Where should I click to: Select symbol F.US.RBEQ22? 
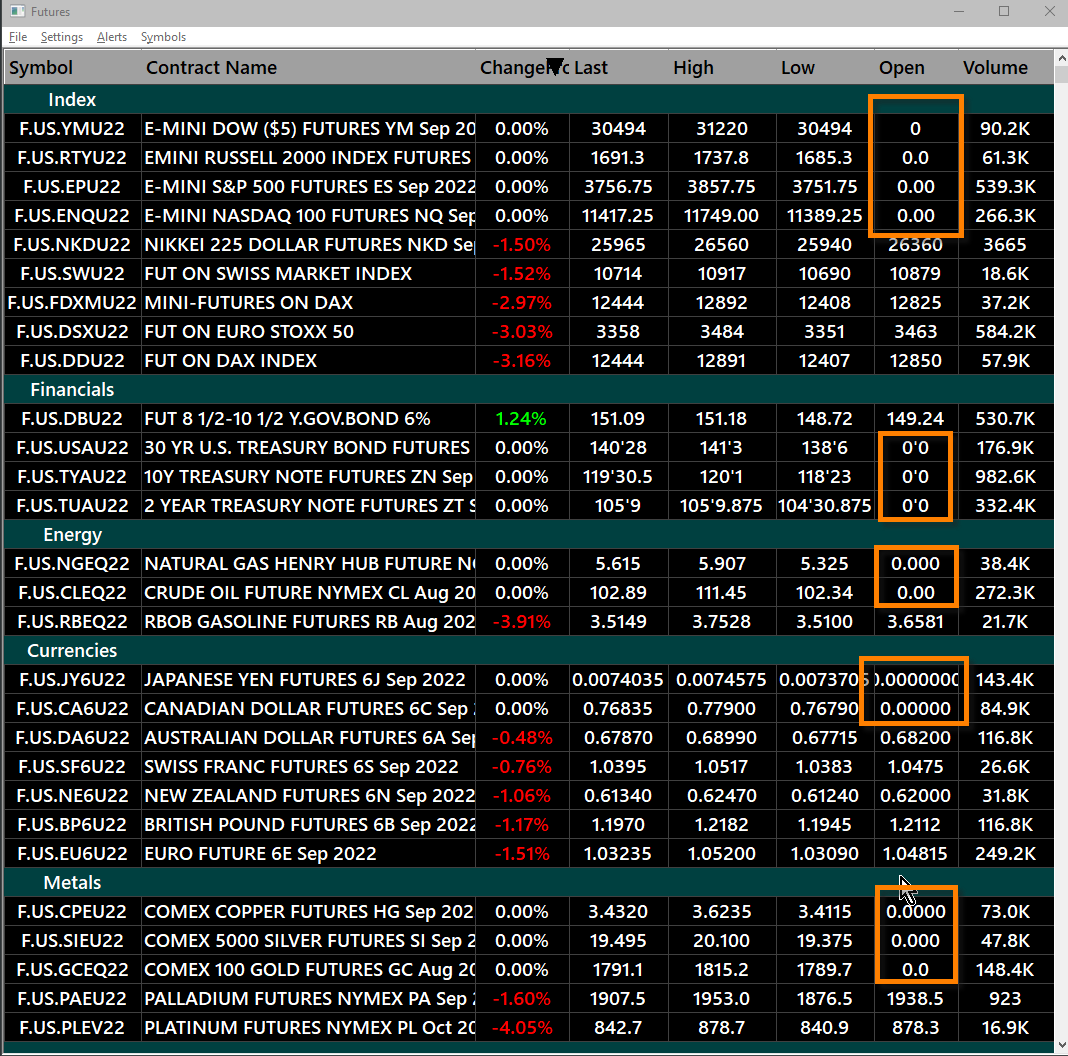[72, 622]
